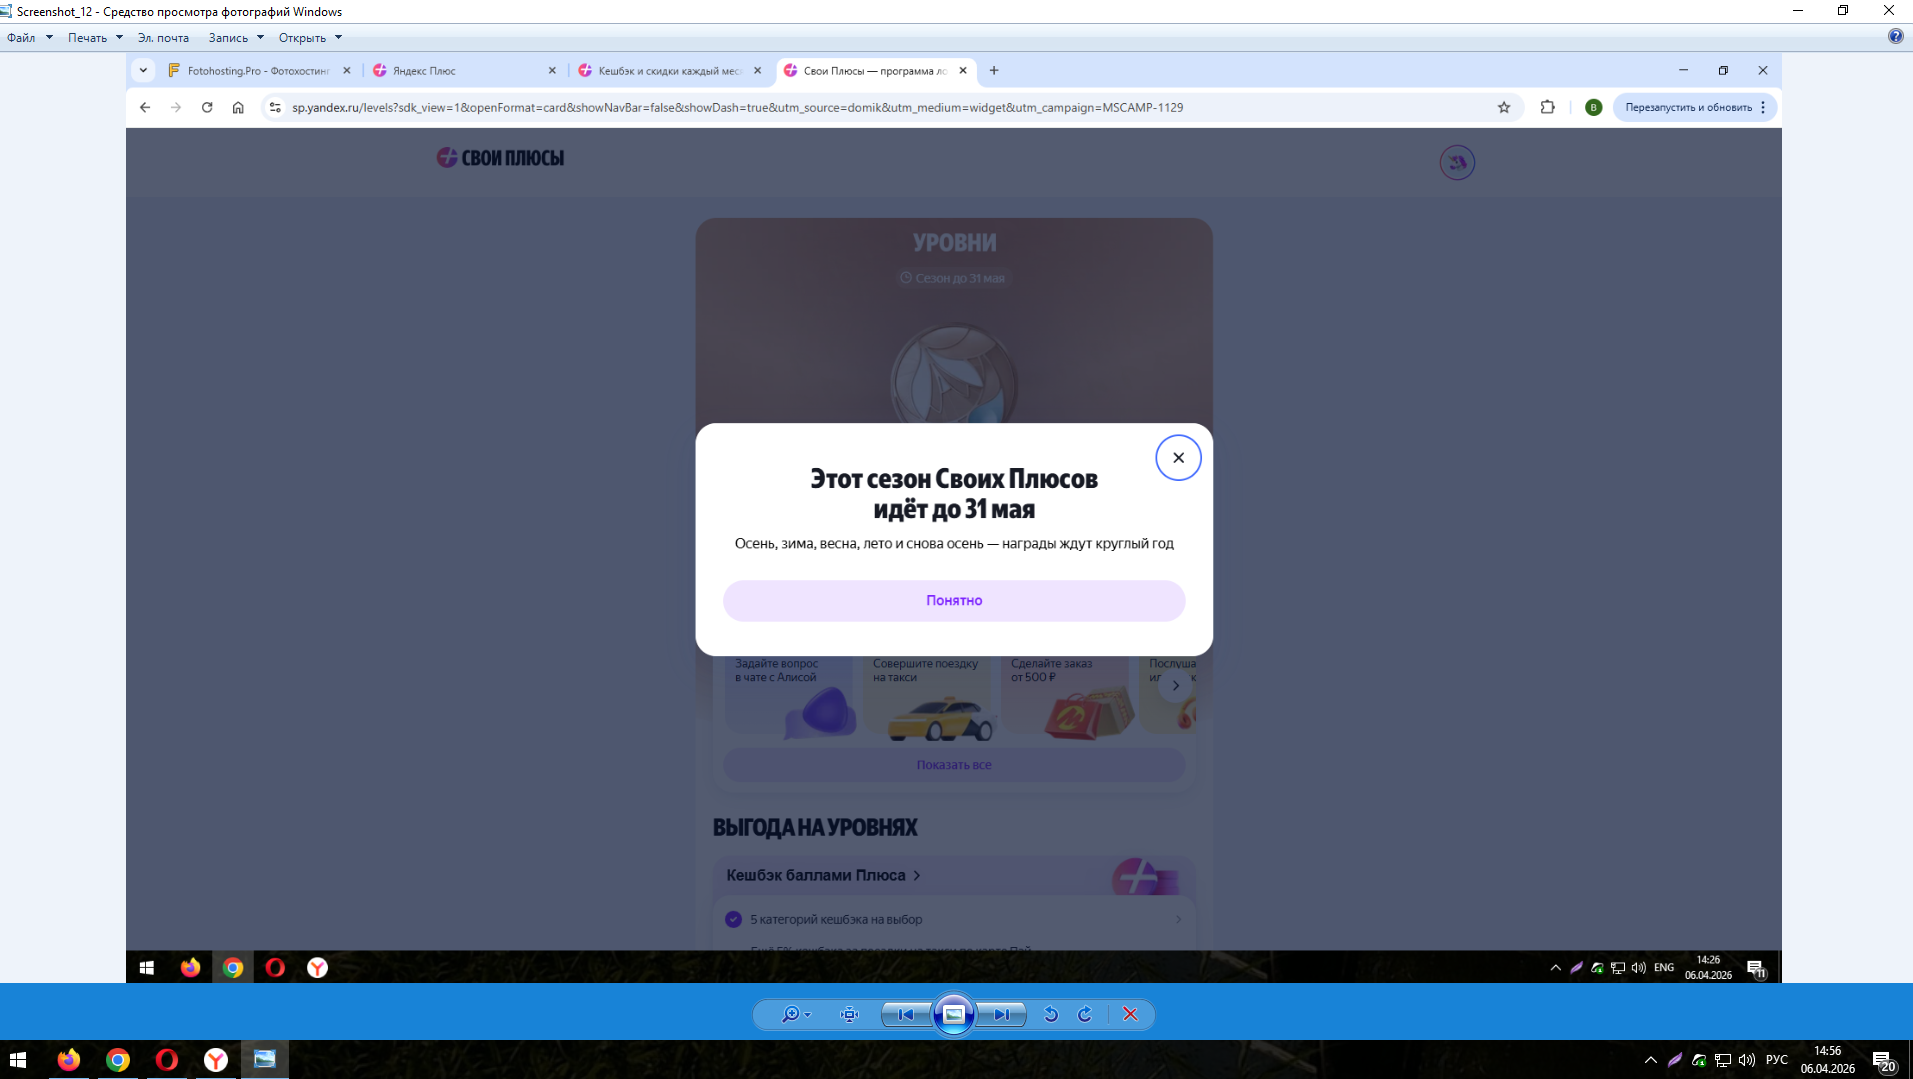Viewport: 1913px width, 1079px height.
Task: Click the Photo Viewer icon on the taskbar
Action: [x=265, y=1060]
